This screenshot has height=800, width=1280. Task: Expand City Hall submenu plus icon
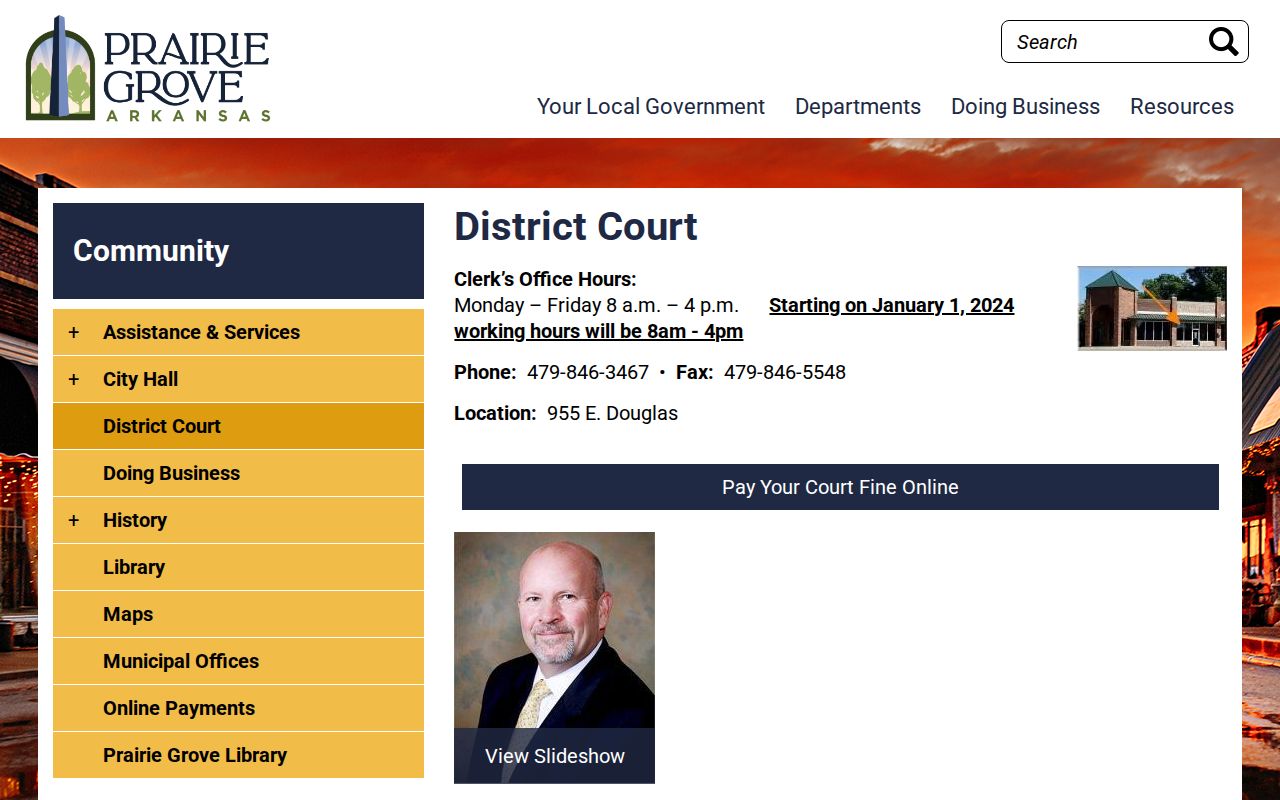[73, 379]
